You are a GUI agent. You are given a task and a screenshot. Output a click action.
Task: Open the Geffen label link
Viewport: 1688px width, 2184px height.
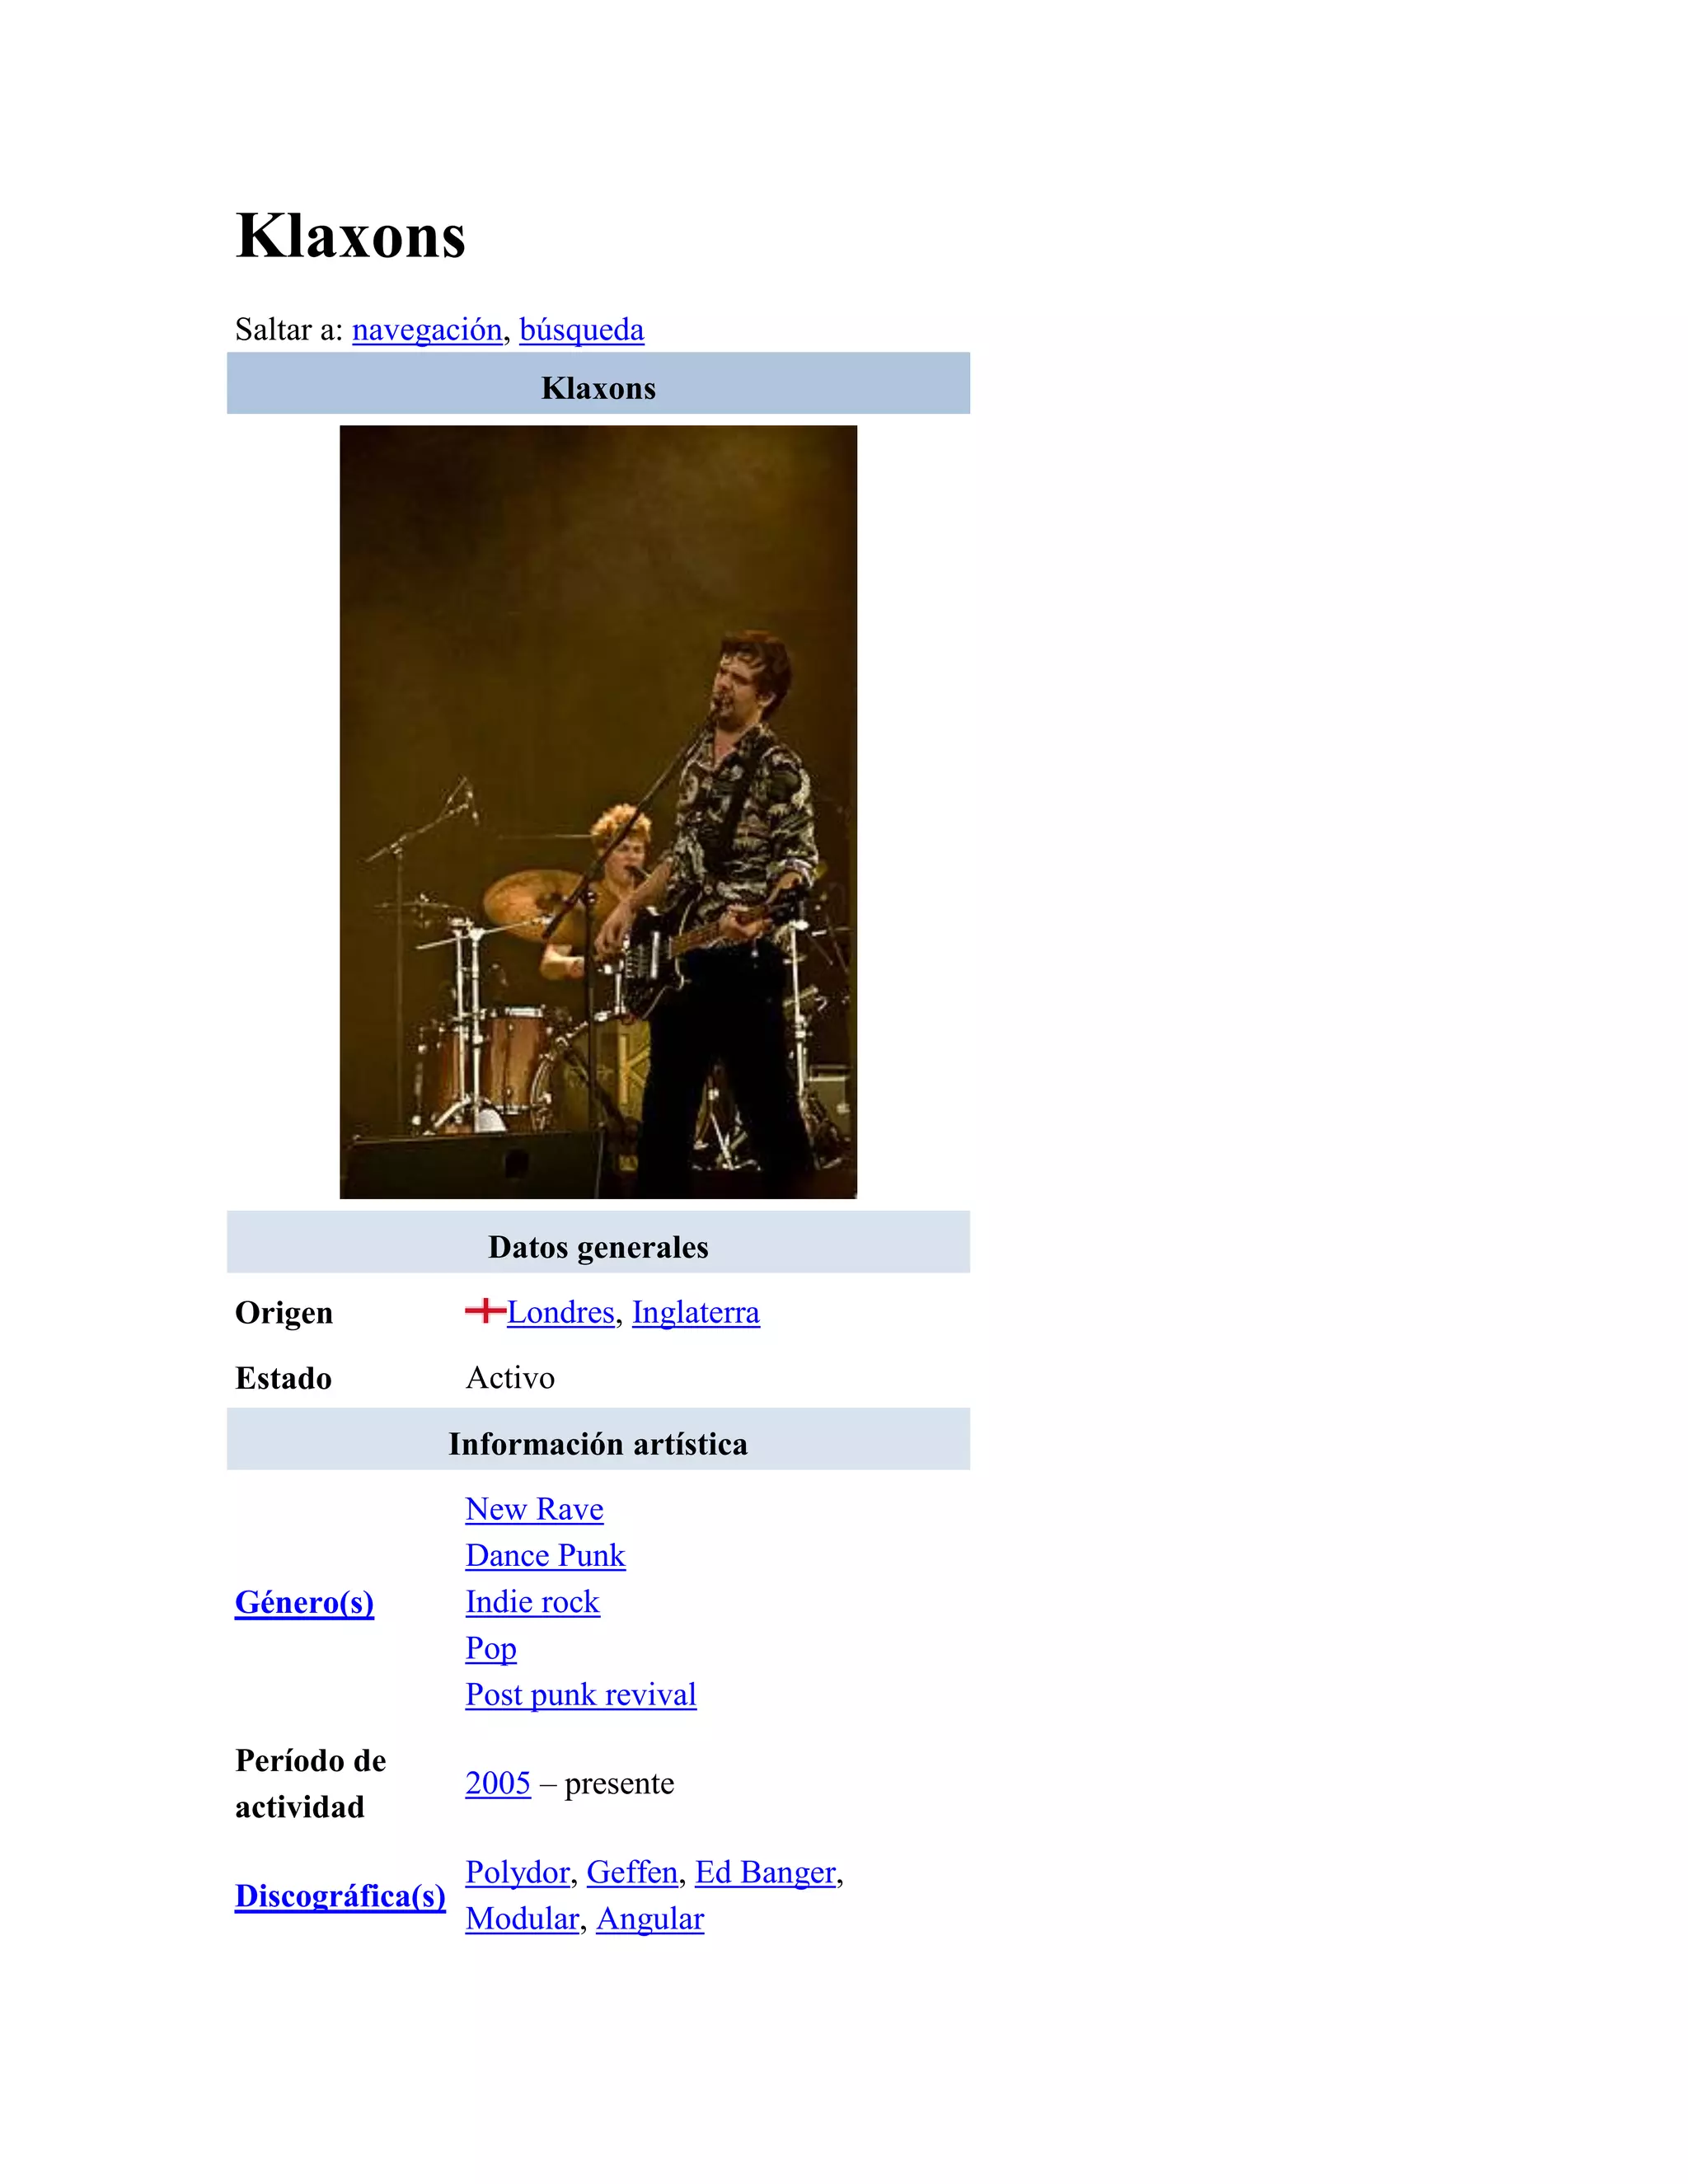pos(632,1872)
